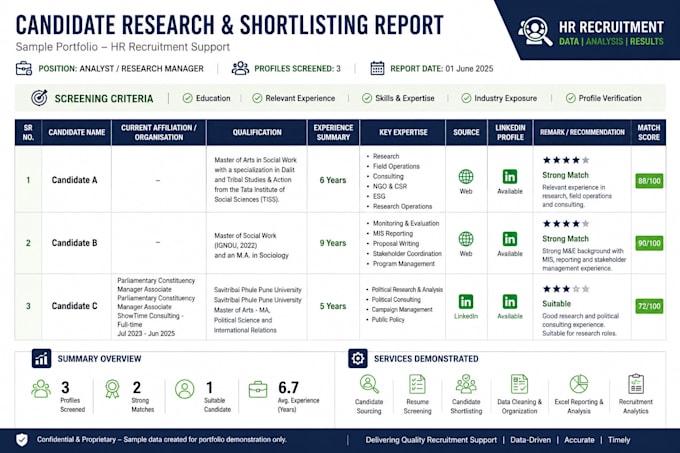Click the 'Suitable' remark for Candidate C
Viewport: 680px width, 453px height.
tap(556, 303)
